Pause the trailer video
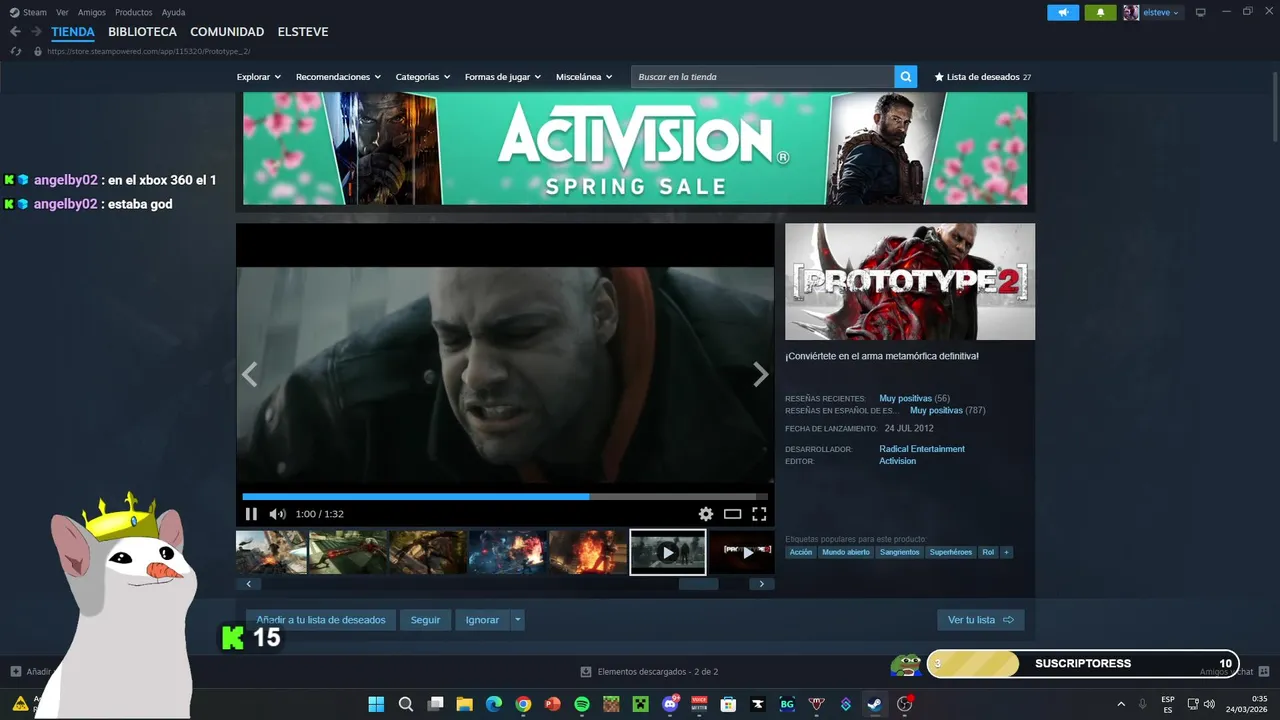The width and height of the screenshot is (1280, 720). click(251, 514)
